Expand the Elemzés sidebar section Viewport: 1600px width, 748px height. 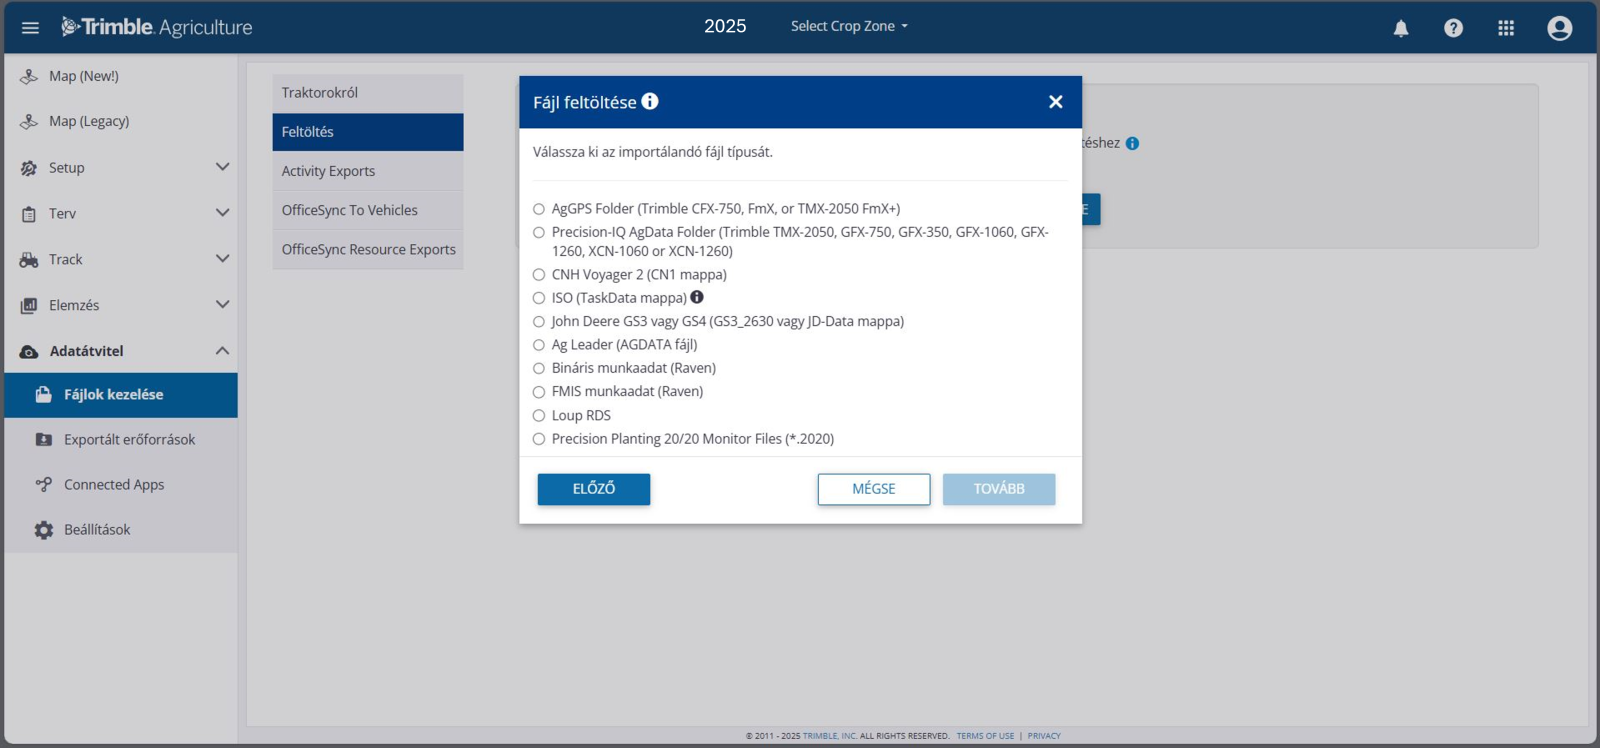point(222,305)
